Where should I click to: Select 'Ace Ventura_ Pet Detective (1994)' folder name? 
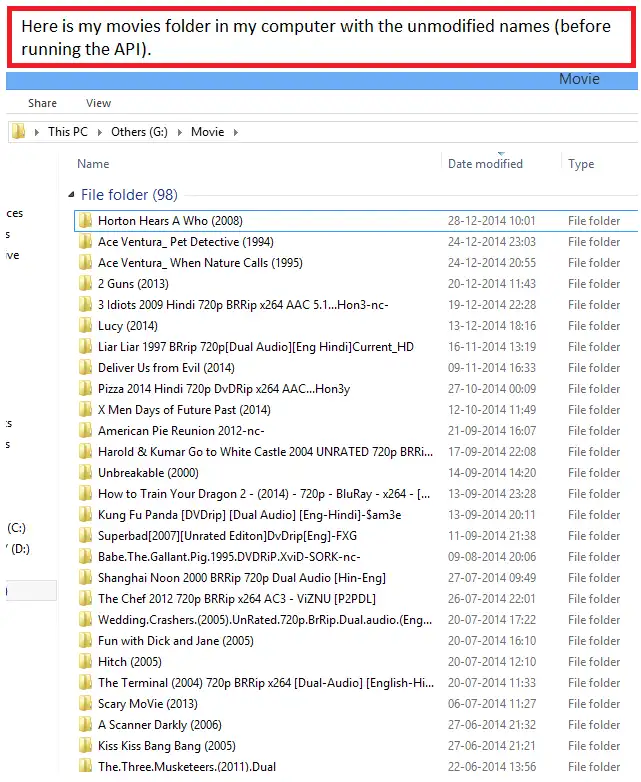point(186,241)
